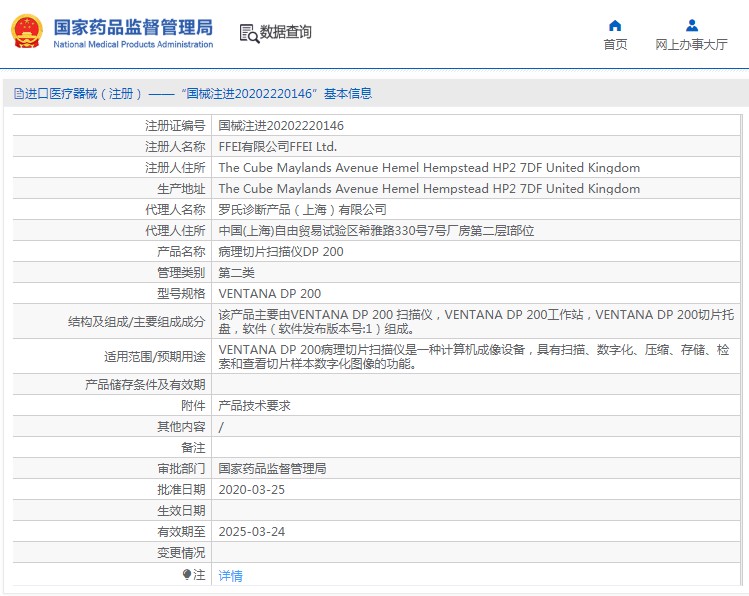This screenshot has width=749, height=596.
Task: Open 网上办事大厅 via person icon
Action: 691,25
